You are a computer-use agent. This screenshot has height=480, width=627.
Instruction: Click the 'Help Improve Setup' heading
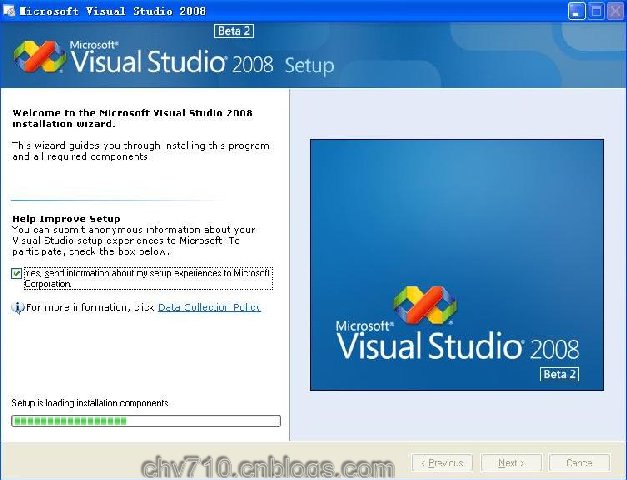coord(66,219)
